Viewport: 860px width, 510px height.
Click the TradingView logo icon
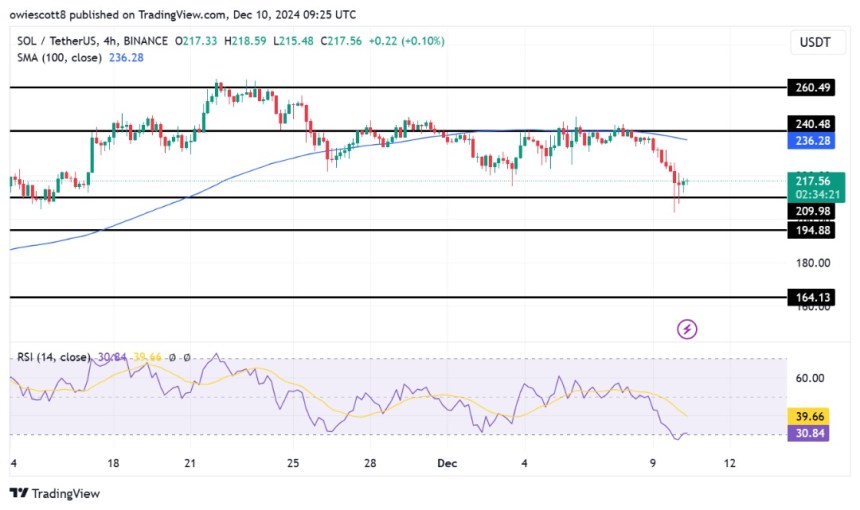click(19, 493)
